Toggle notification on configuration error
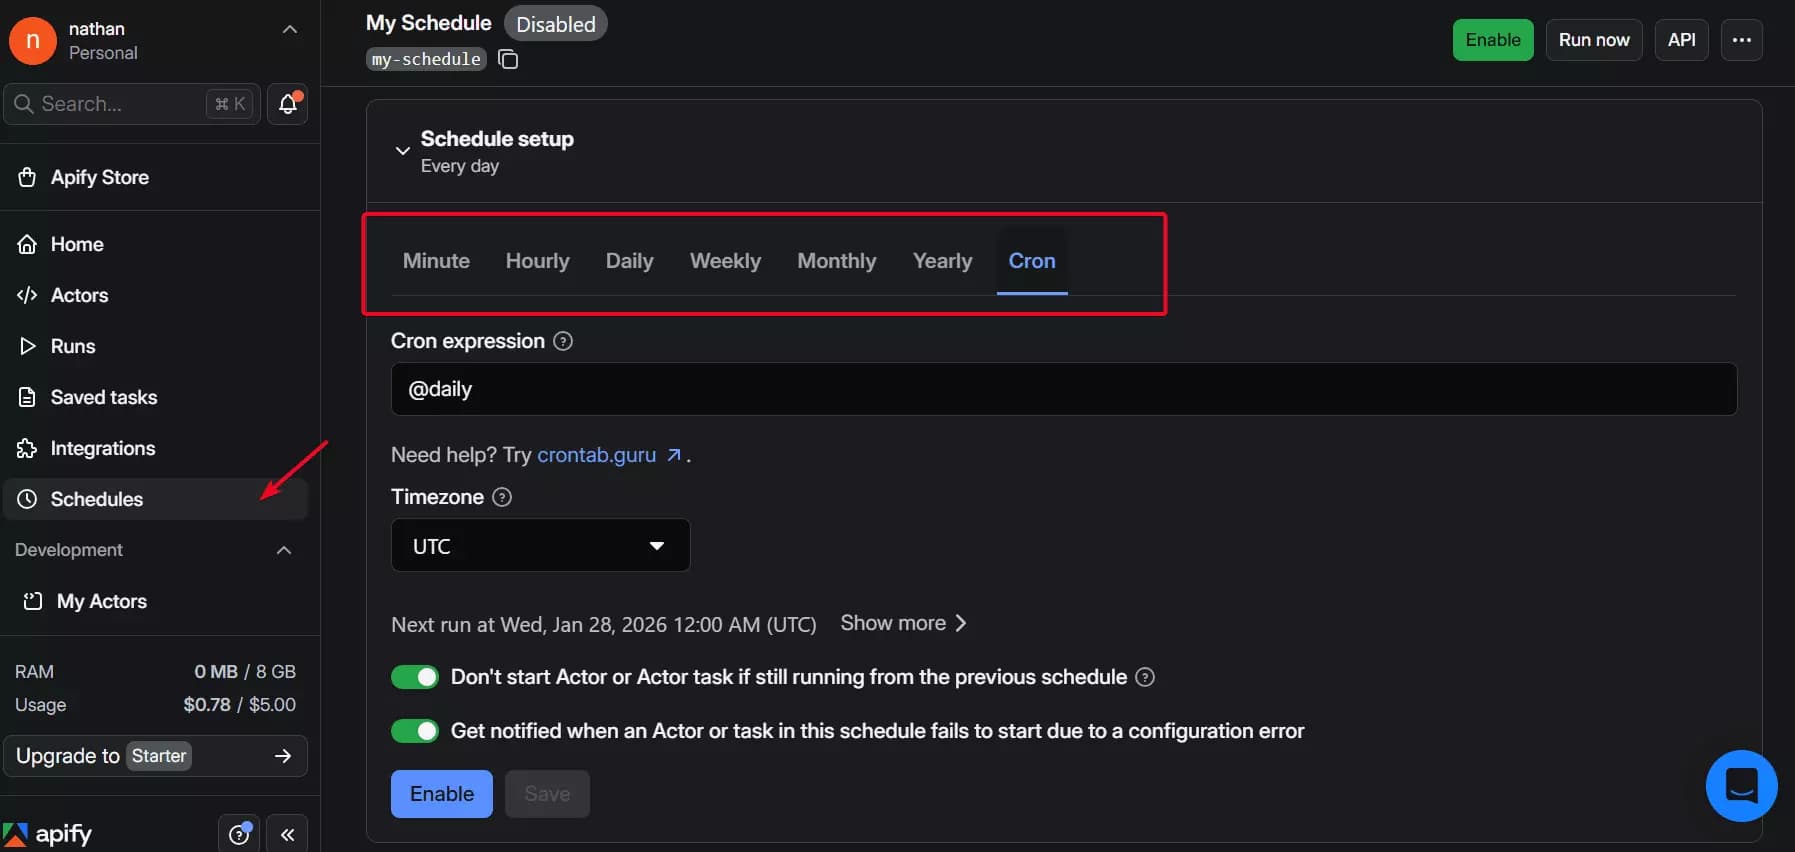The height and width of the screenshot is (852, 1795). point(415,731)
